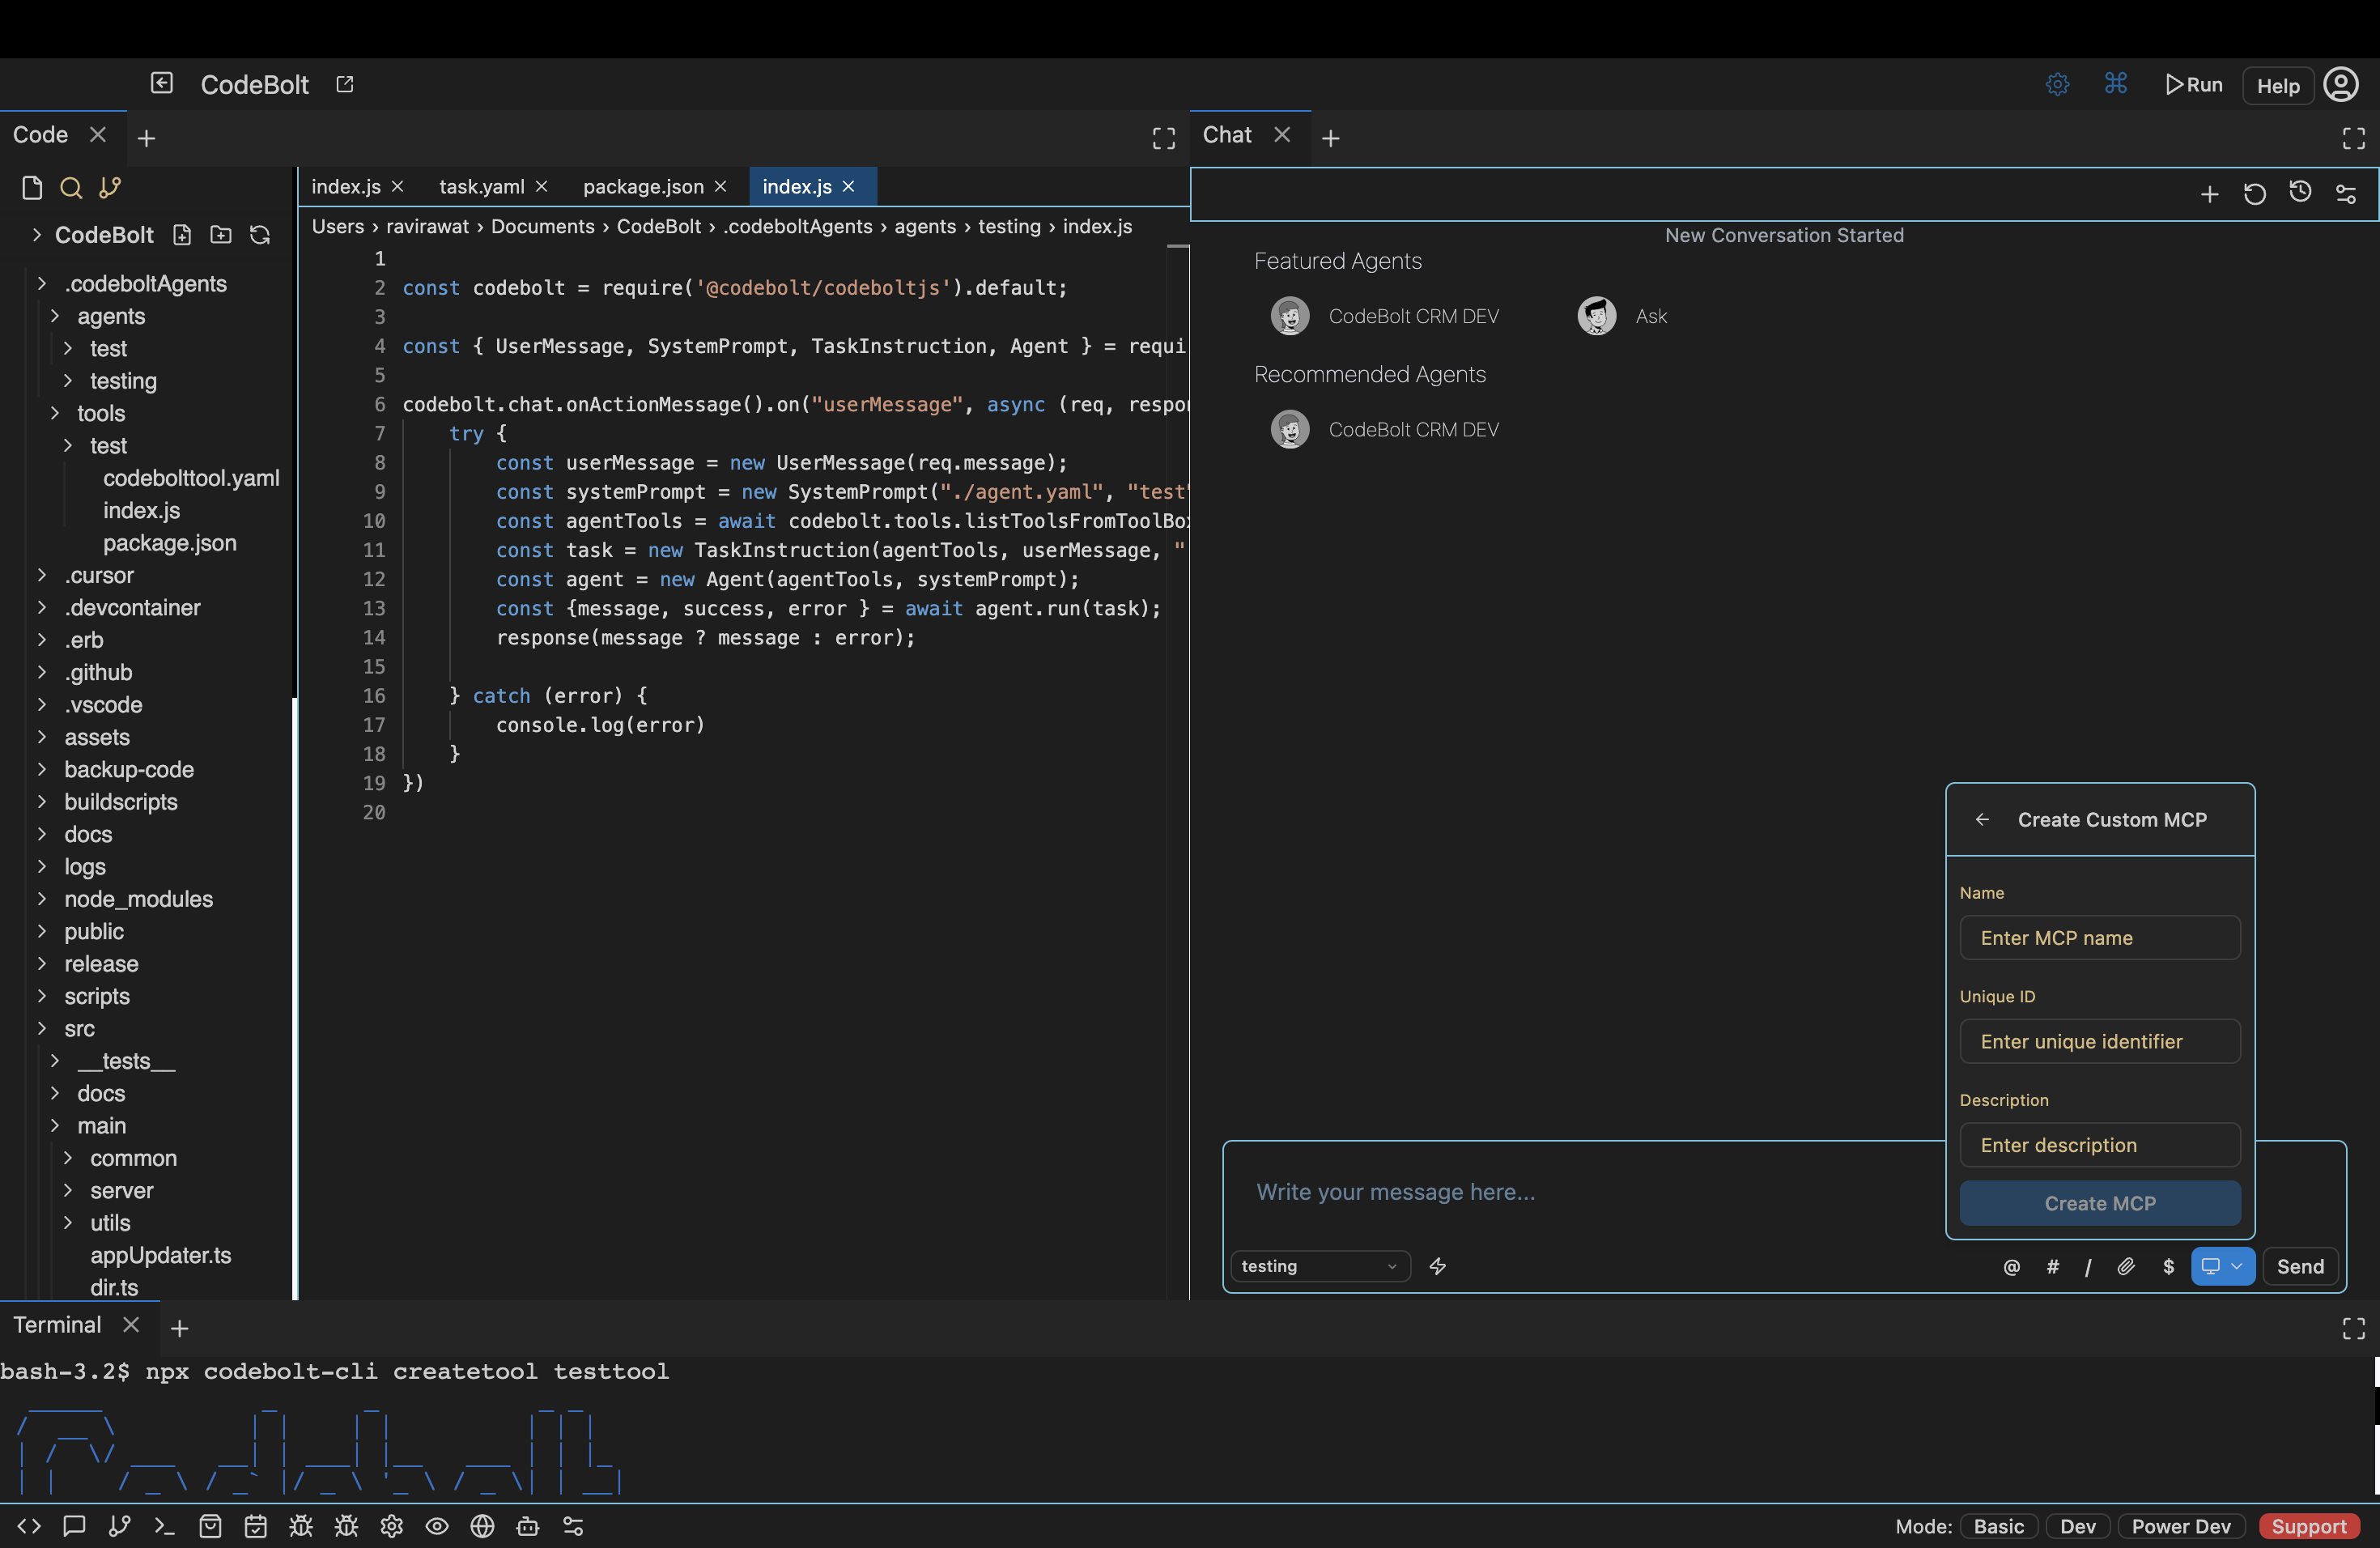Click the $ dollar icon in chat input
Screen dimensions: 2380x1548
click(2168, 1267)
